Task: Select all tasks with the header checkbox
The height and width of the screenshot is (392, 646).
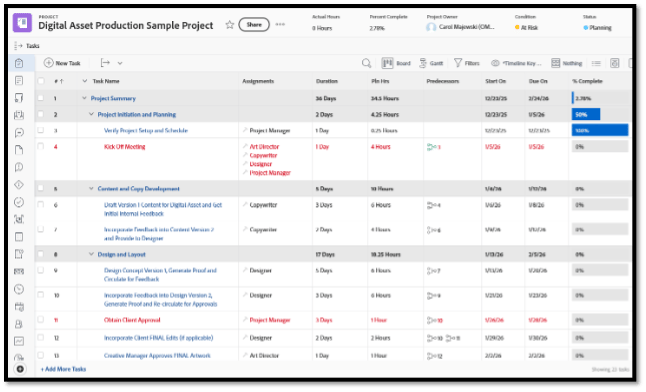Action: click(41, 81)
